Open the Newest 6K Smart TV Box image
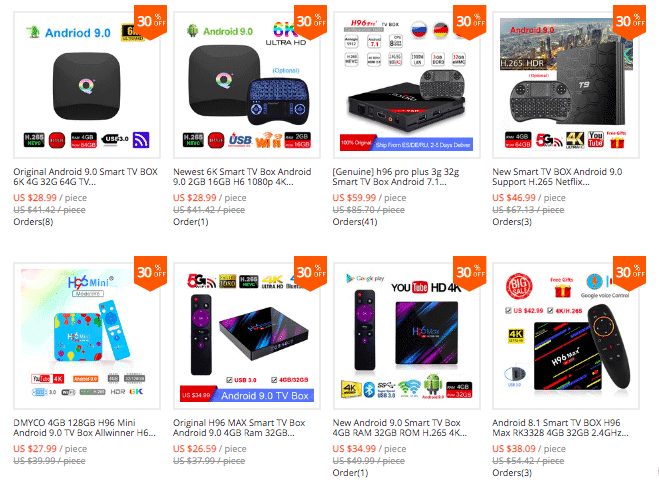The image size is (659, 491). (247, 85)
